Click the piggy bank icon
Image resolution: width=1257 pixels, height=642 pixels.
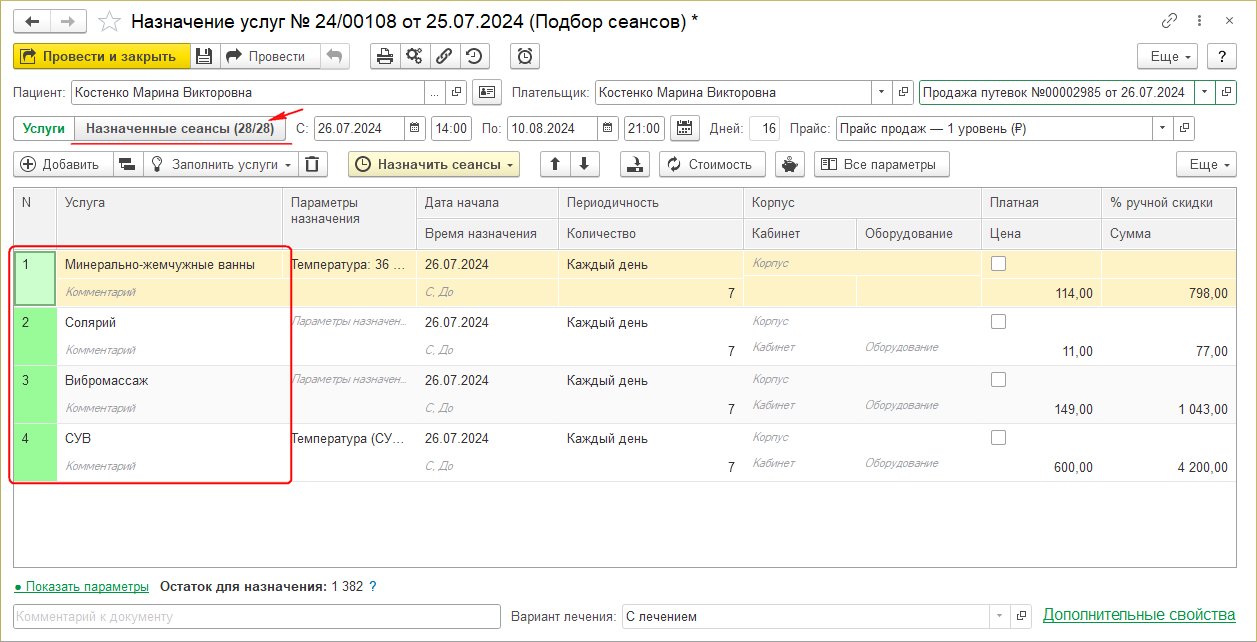coord(791,165)
